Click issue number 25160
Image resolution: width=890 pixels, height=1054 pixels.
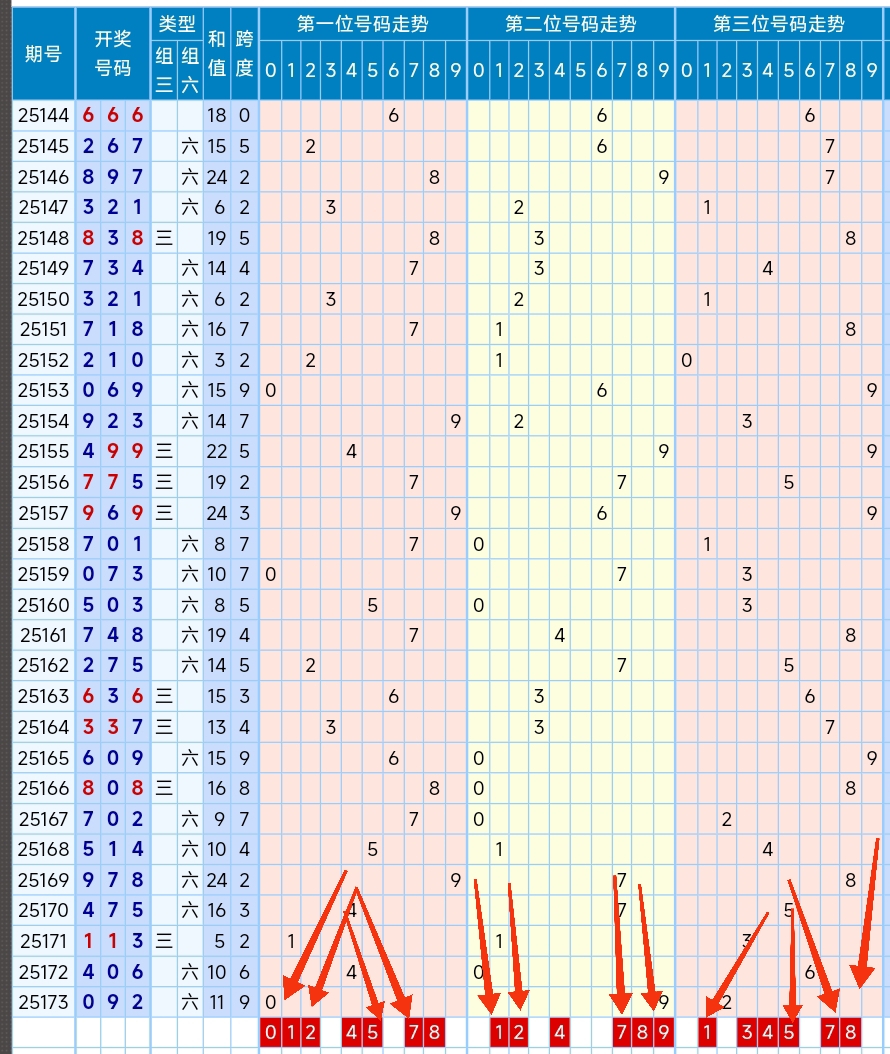pyautogui.click(x=44, y=605)
